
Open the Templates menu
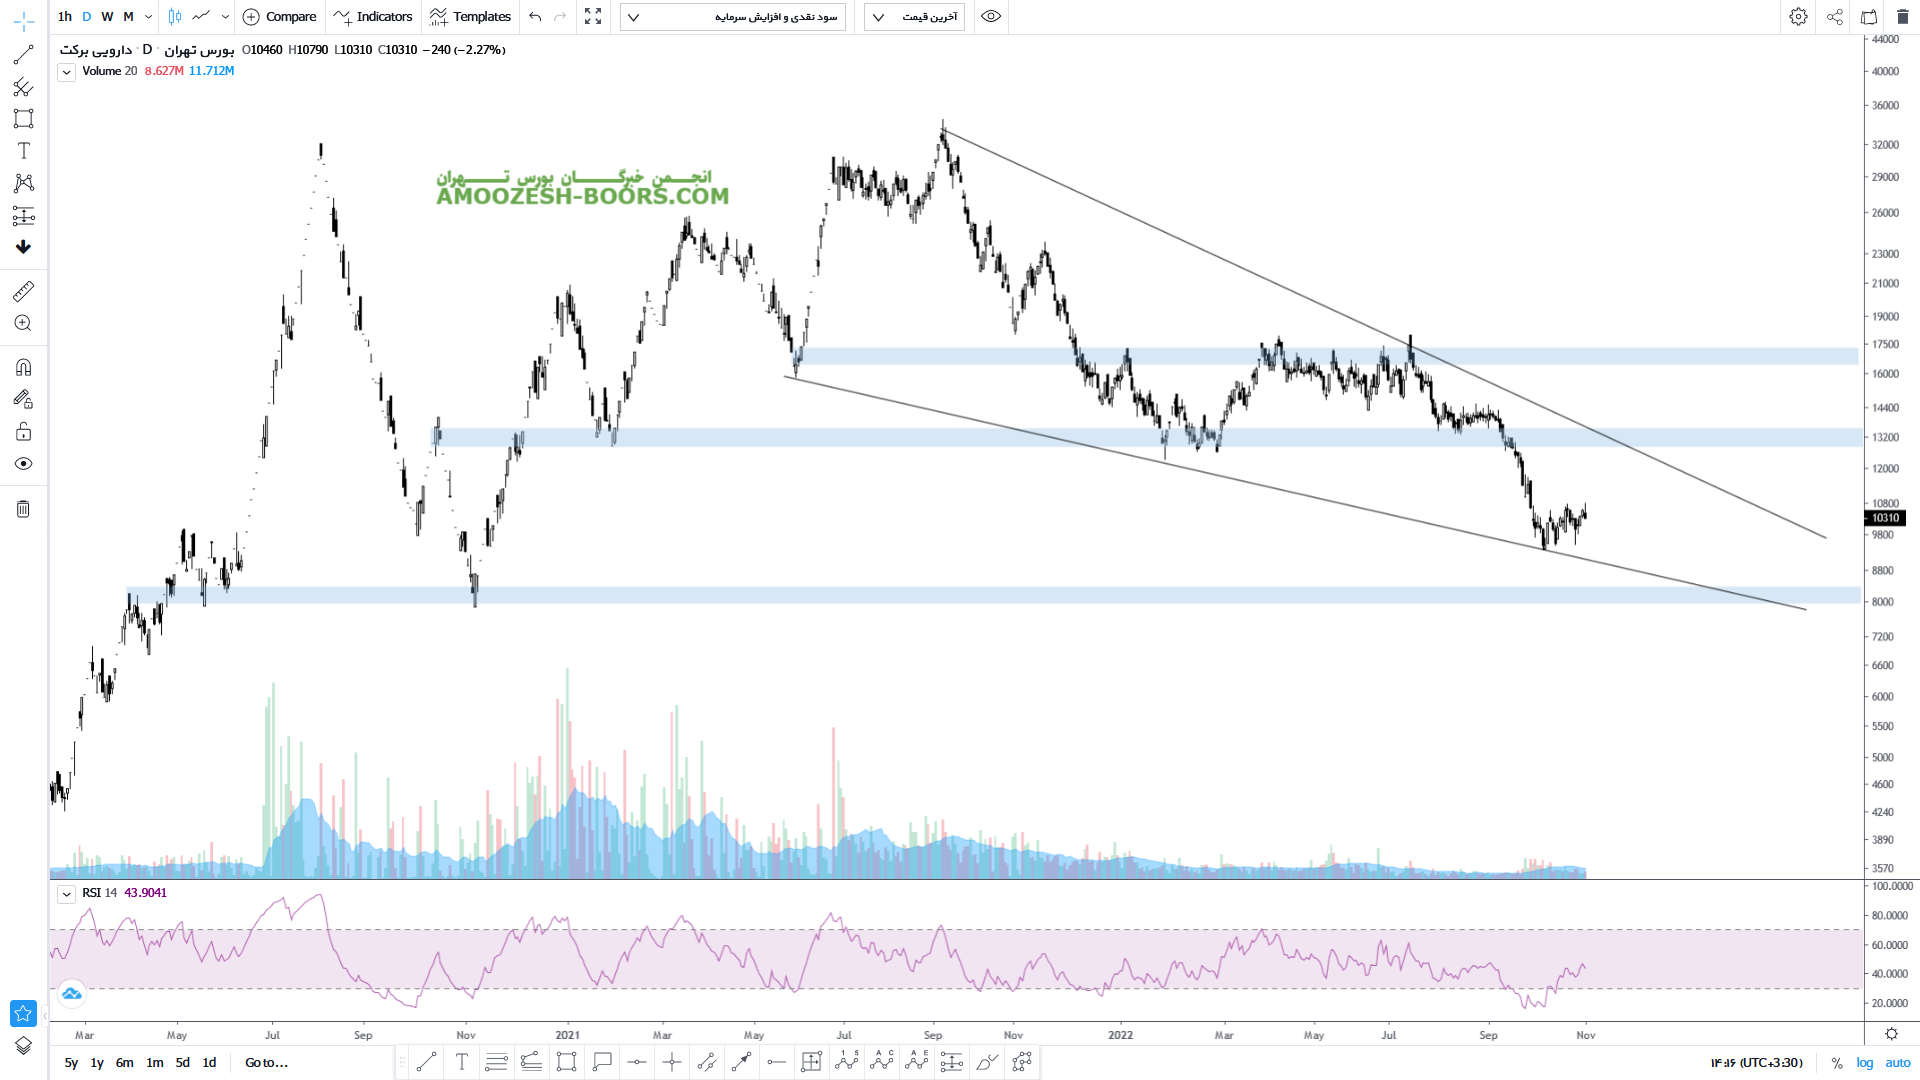tap(470, 17)
